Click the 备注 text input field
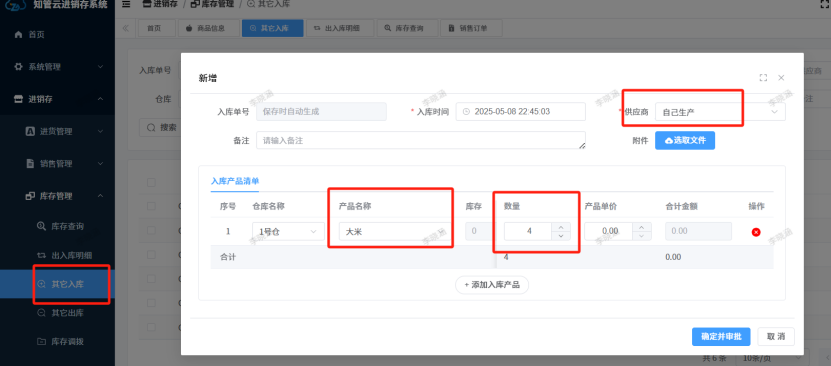The width and height of the screenshot is (831, 366). (x=421, y=140)
